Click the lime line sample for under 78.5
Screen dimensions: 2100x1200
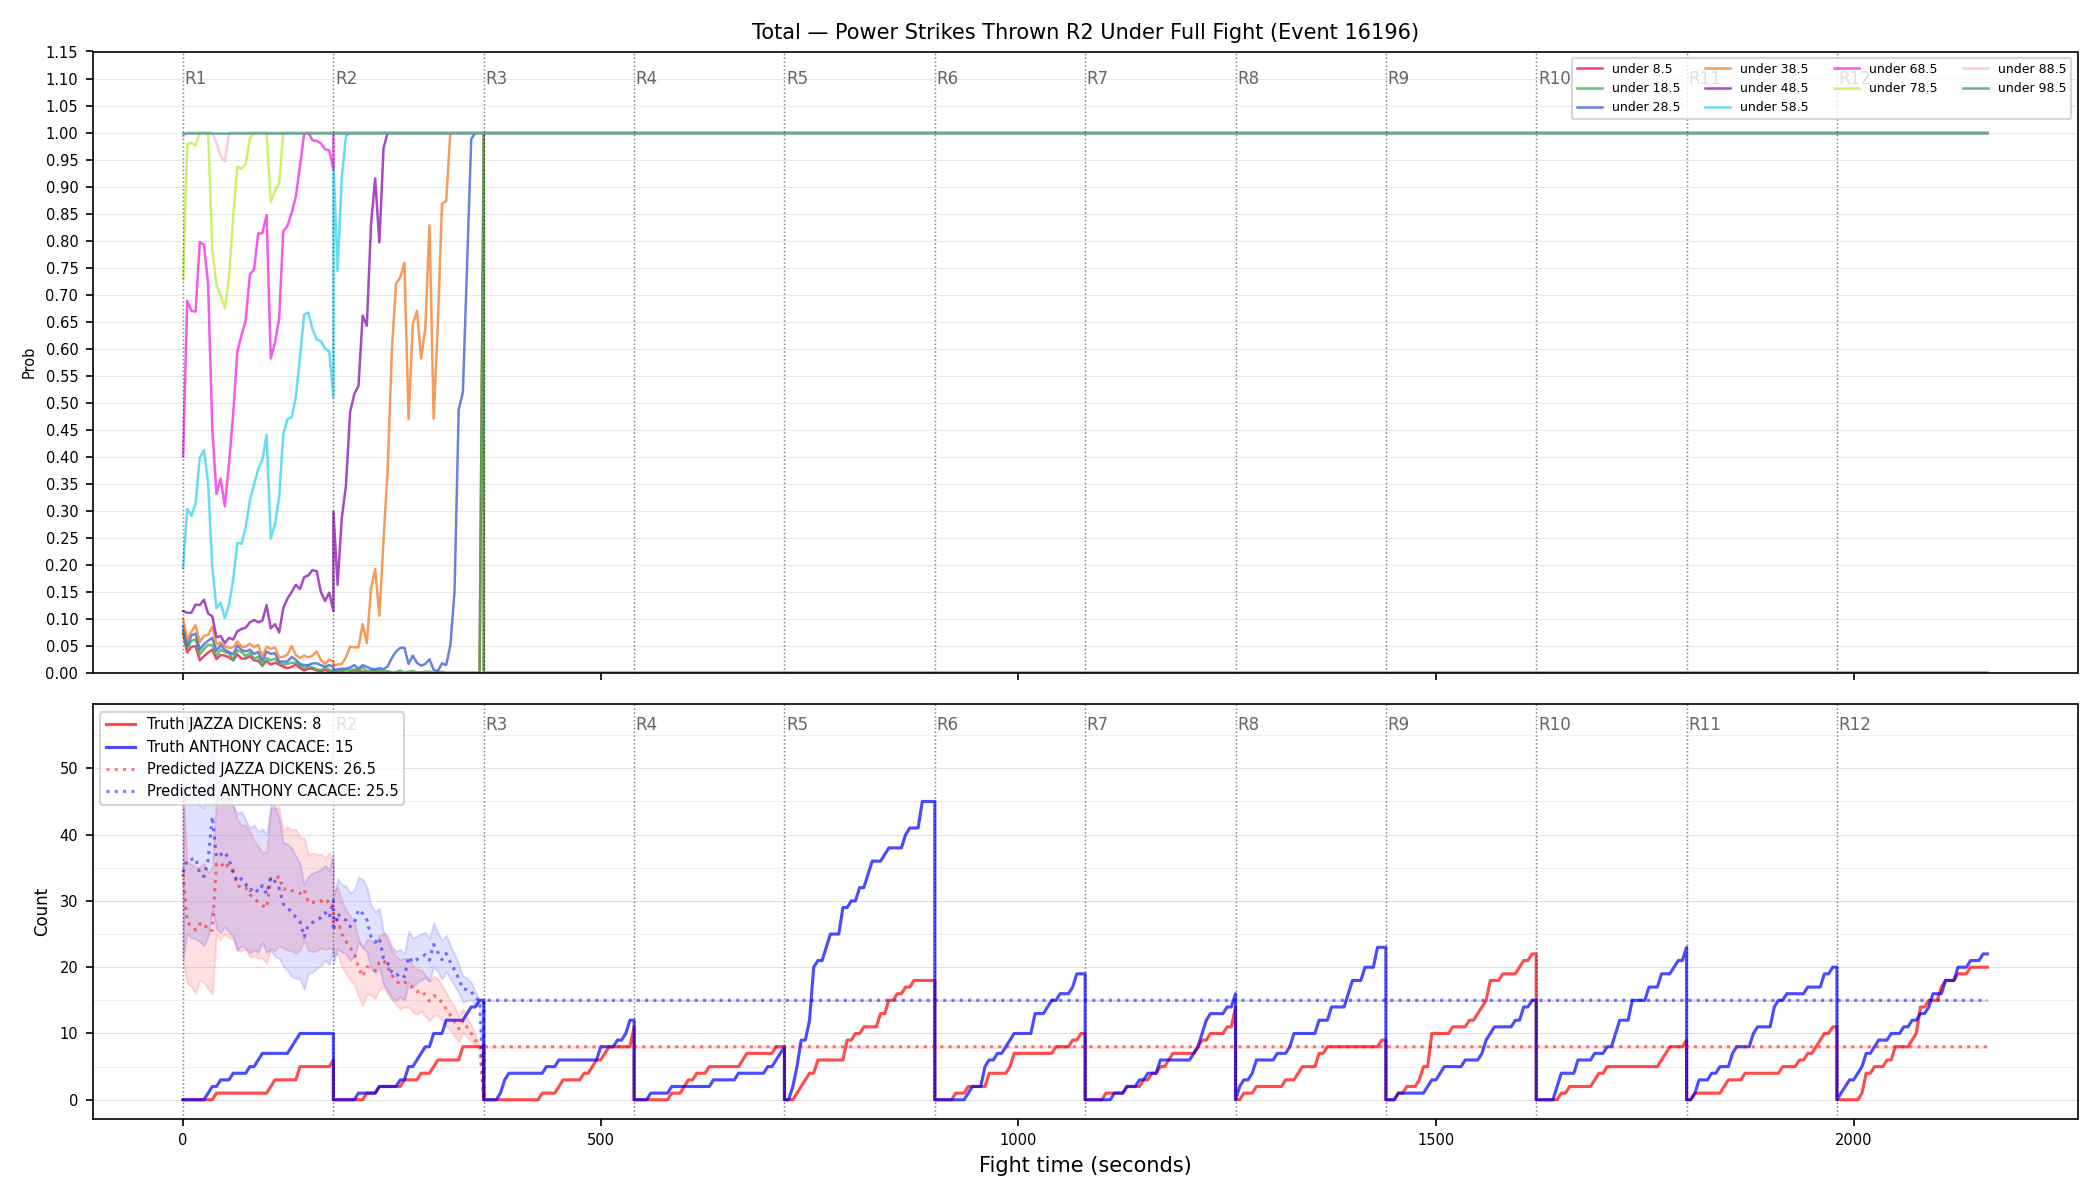click(x=1847, y=88)
